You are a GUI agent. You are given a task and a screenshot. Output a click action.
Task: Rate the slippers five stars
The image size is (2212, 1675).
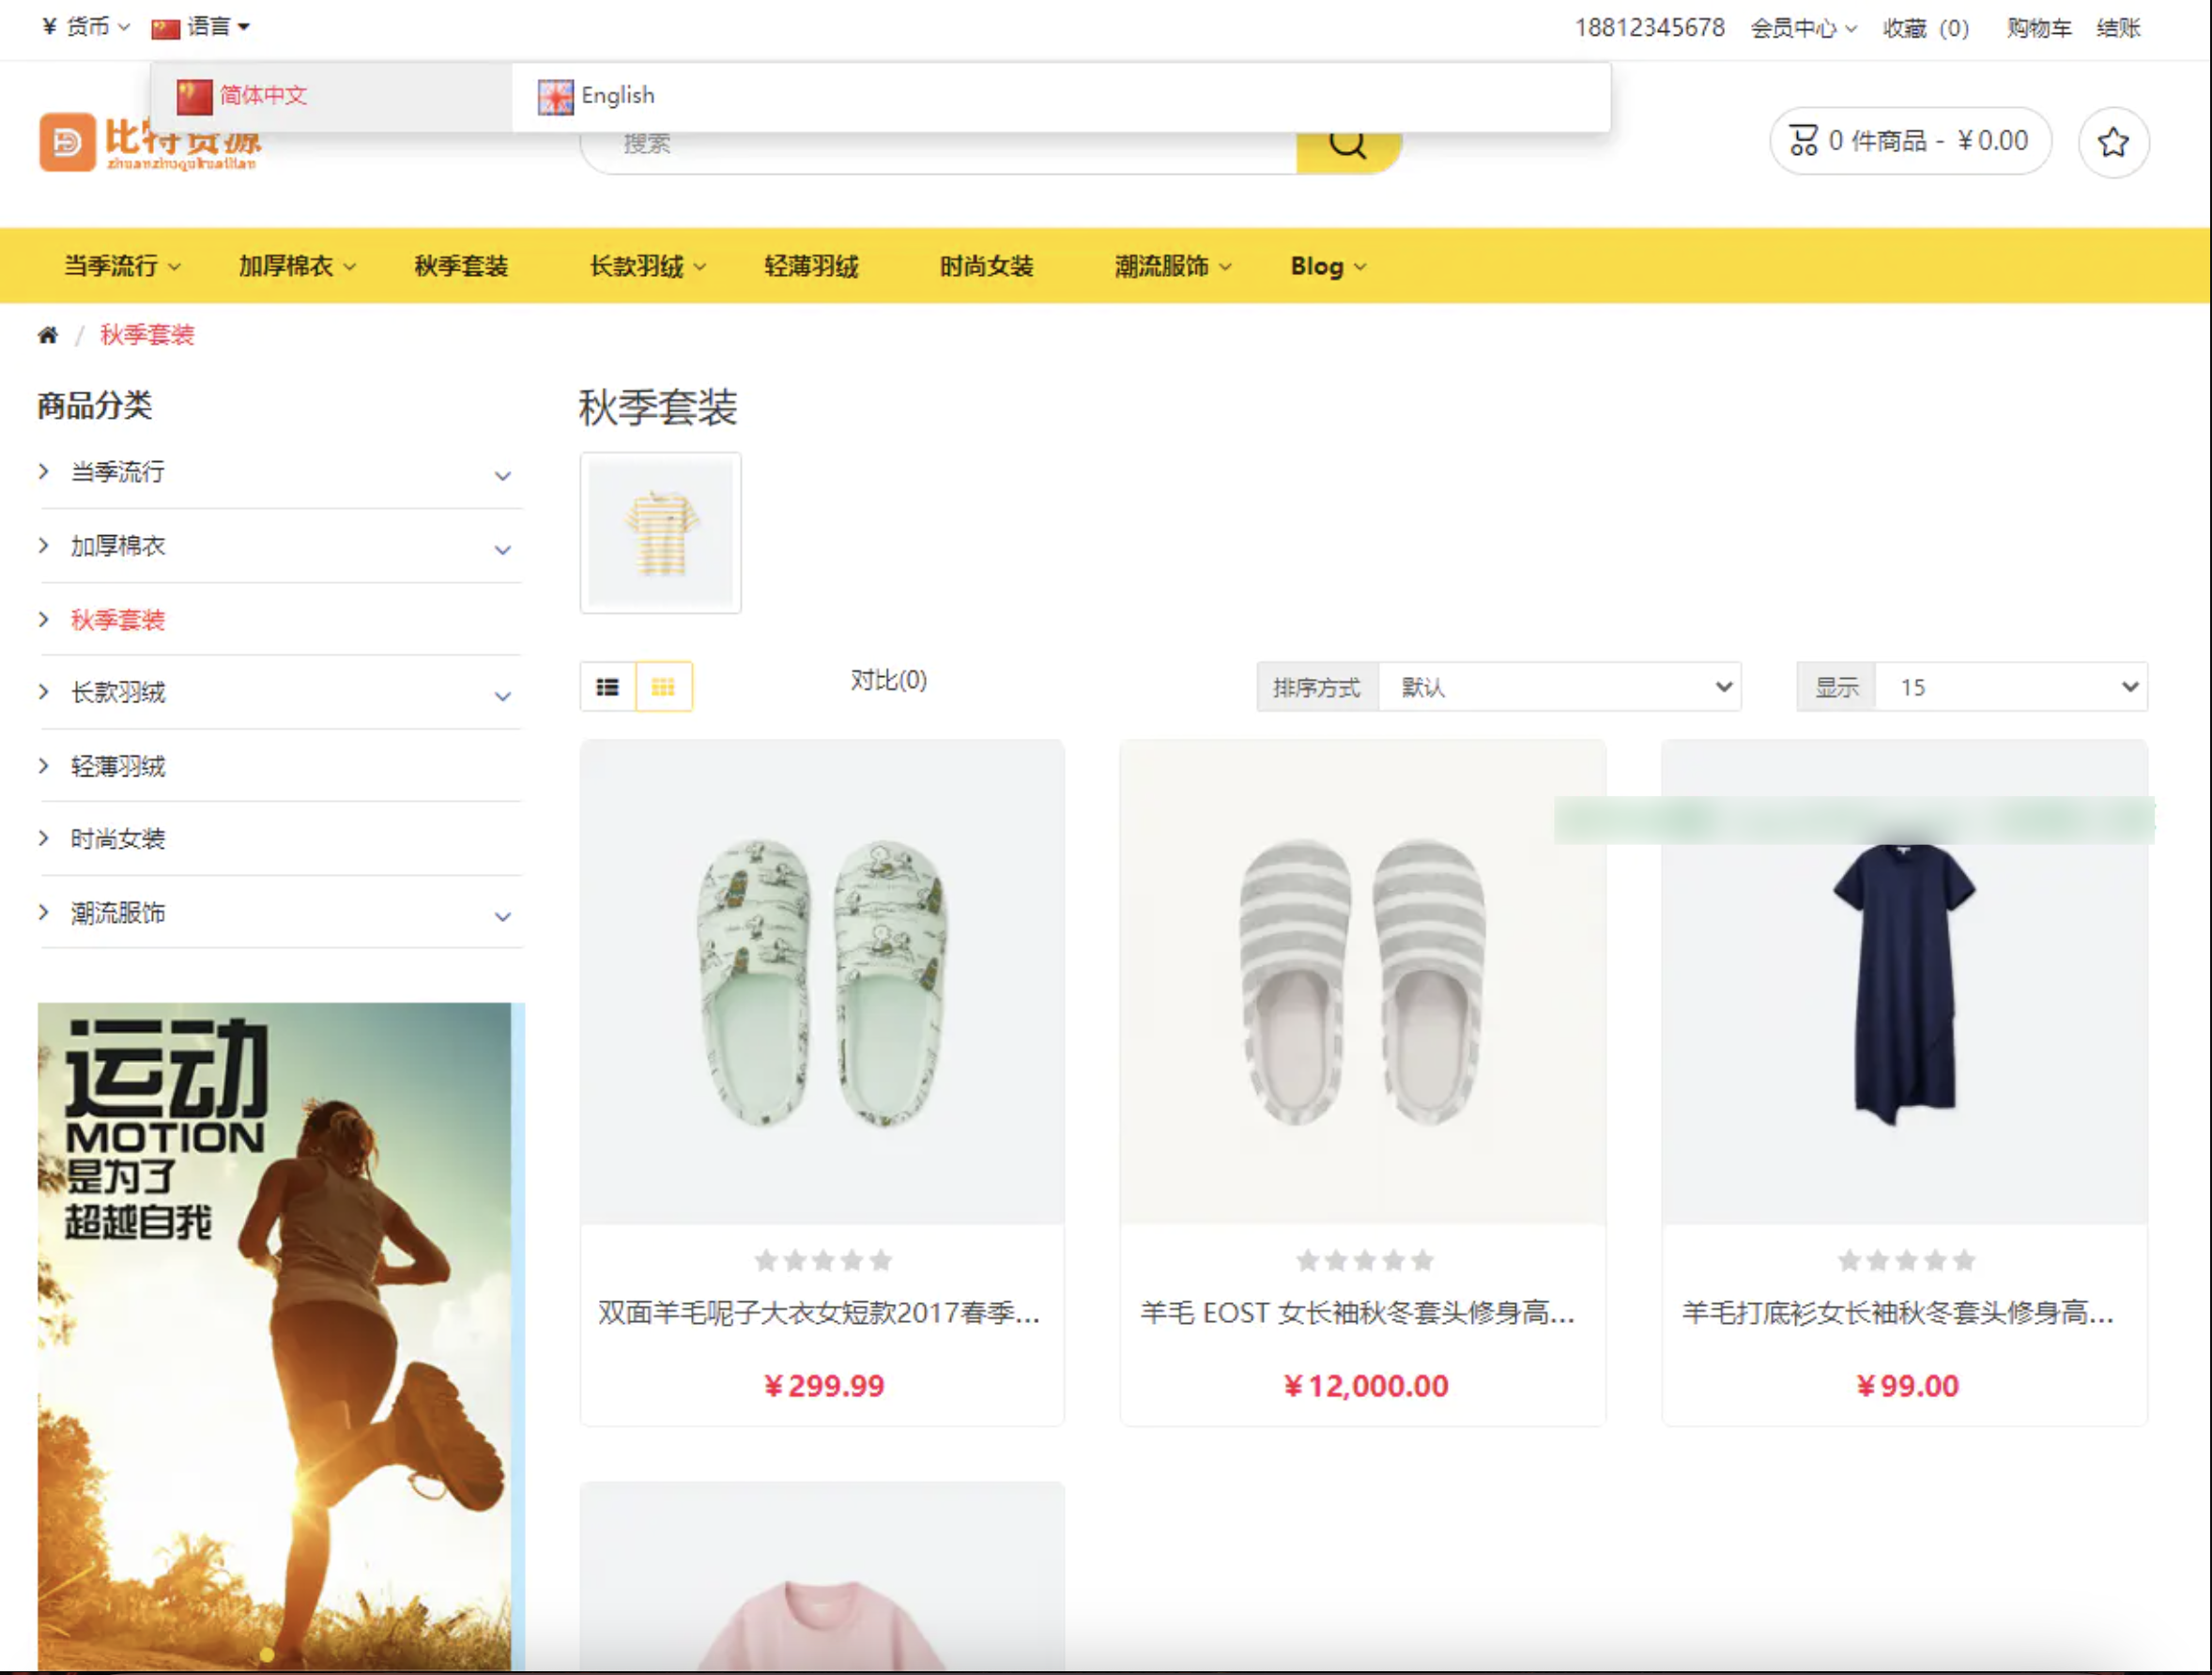(x=881, y=1260)
